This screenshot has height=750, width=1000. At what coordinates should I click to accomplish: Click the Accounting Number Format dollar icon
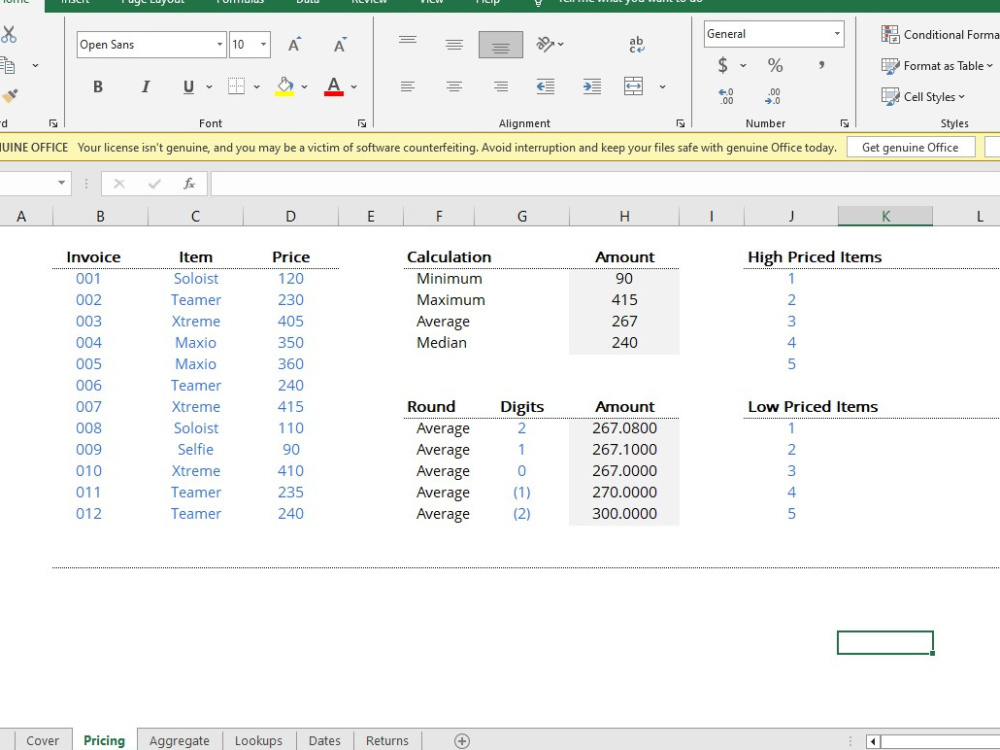click(723, 65)
